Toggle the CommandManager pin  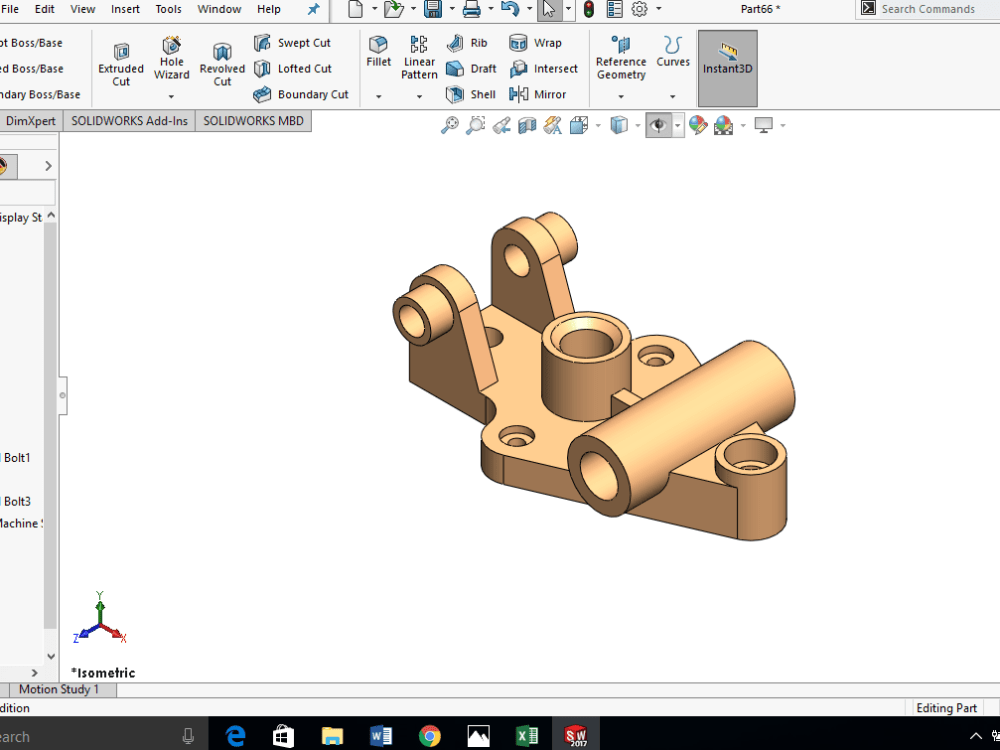click(x=313, y=10)
